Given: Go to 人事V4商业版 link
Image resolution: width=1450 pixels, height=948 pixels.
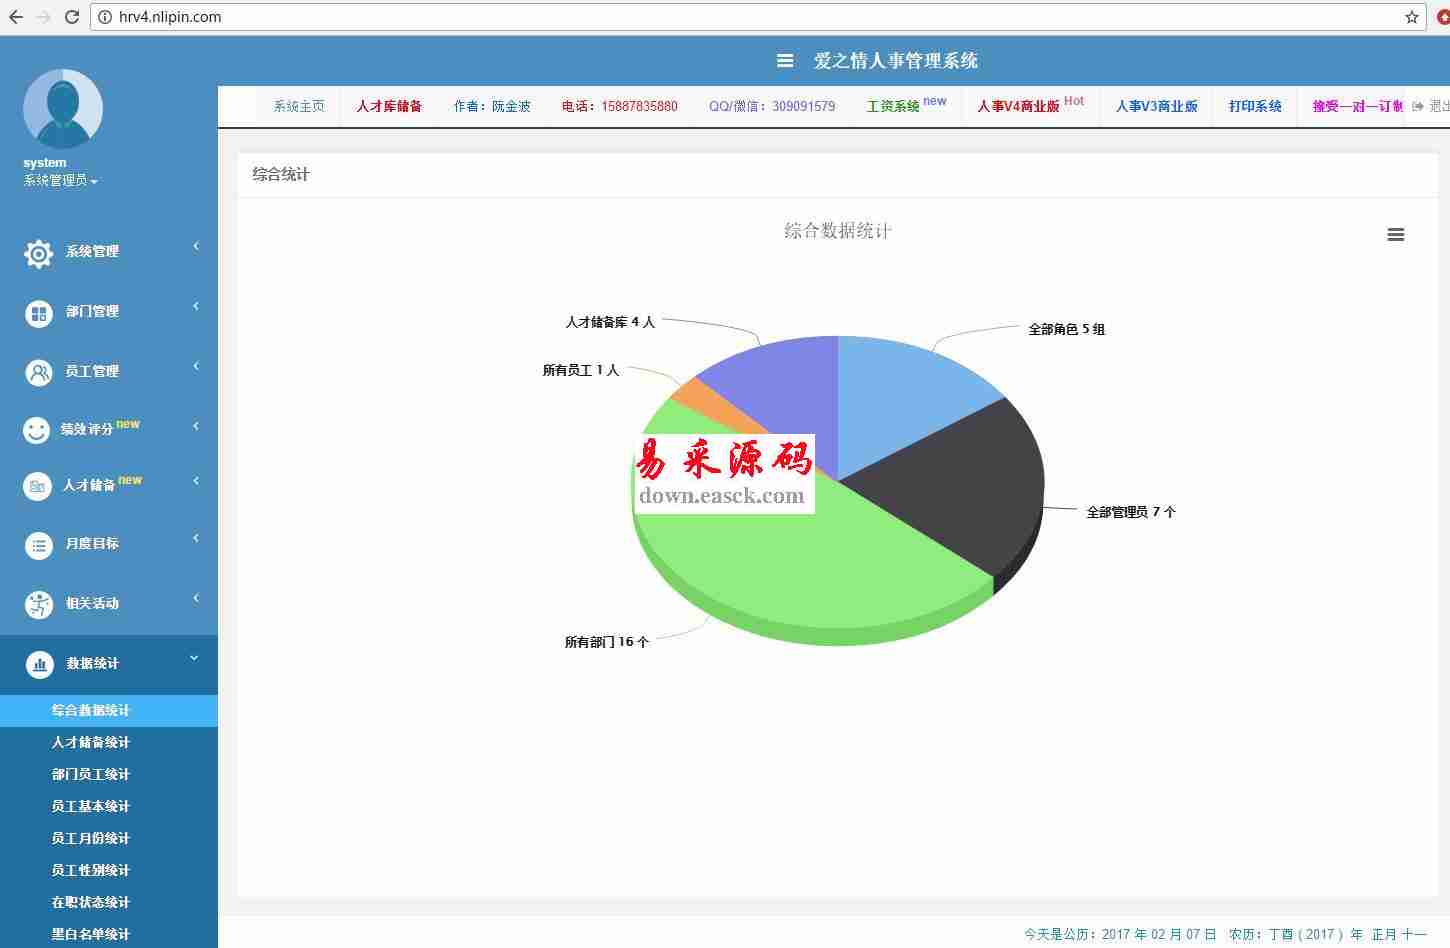Looking at the screenshot, I should pos(1018,106).
